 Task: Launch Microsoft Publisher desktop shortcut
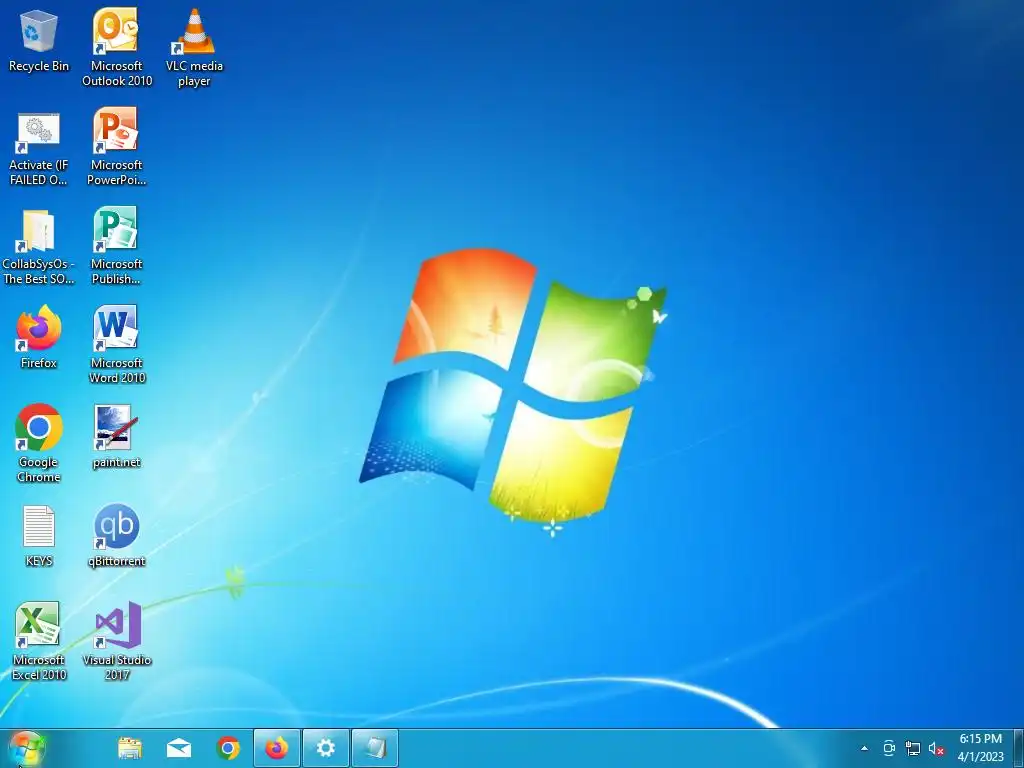point(116,246)
